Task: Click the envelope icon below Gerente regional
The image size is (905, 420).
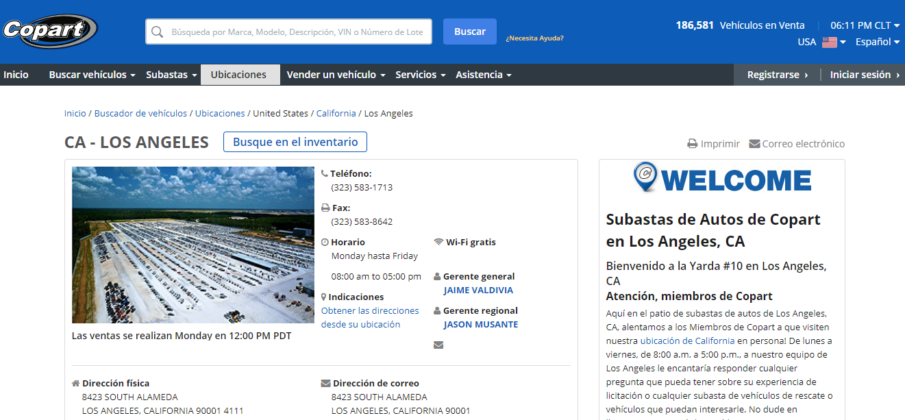Action: pos(438,345)
